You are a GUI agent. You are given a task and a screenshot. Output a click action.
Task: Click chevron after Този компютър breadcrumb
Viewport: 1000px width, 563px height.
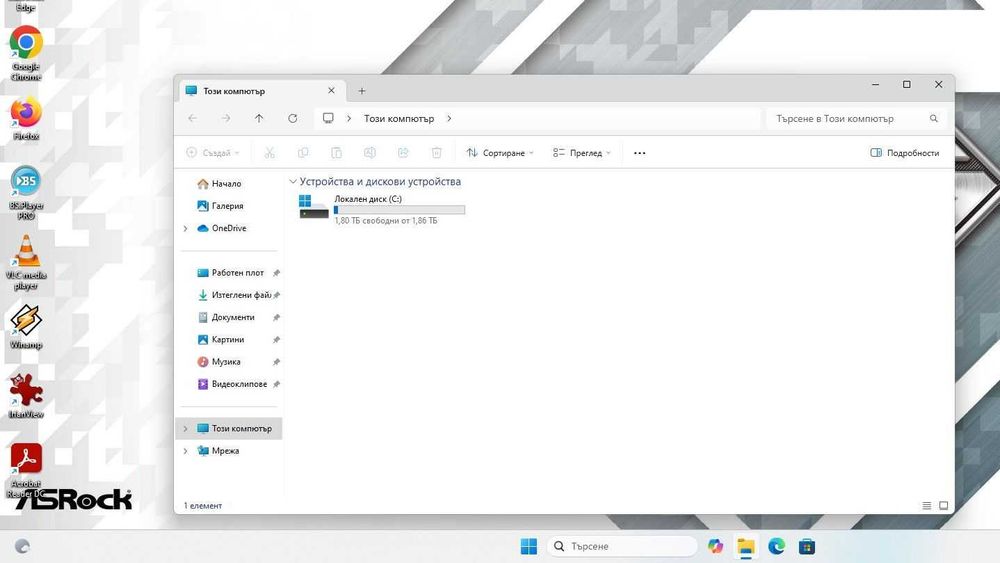(449, 119)
